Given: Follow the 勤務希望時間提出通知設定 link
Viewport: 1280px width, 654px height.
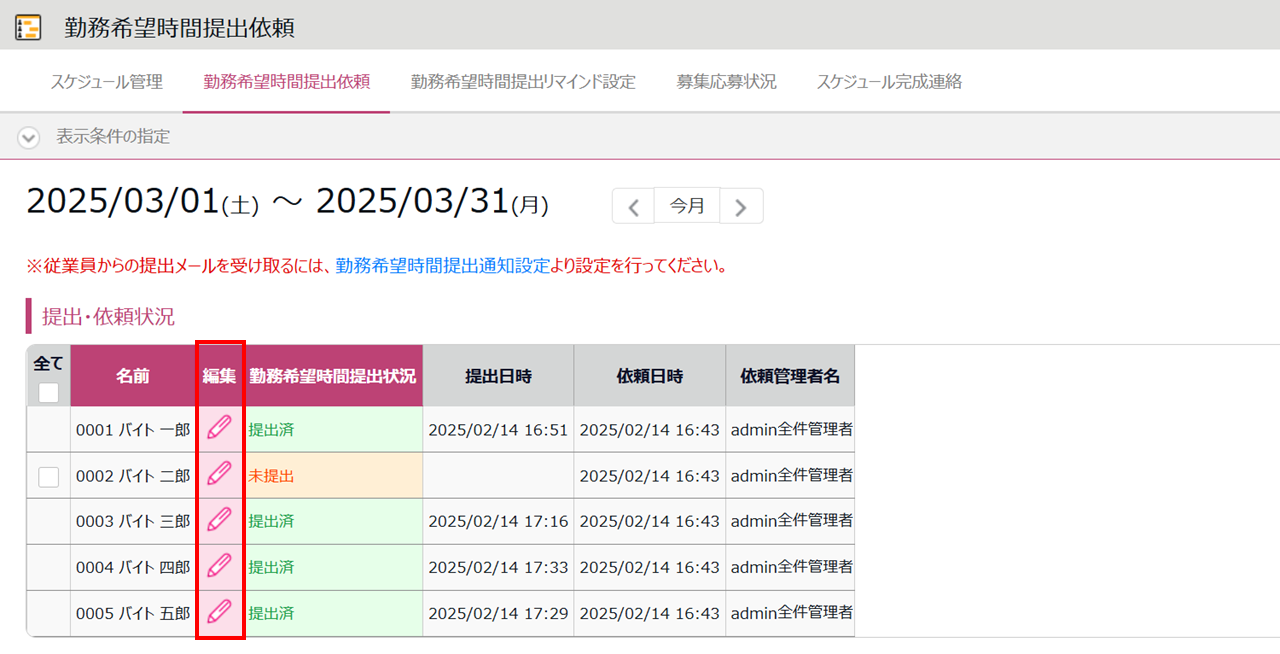Looking at the screenshot, I should [443, 266].
